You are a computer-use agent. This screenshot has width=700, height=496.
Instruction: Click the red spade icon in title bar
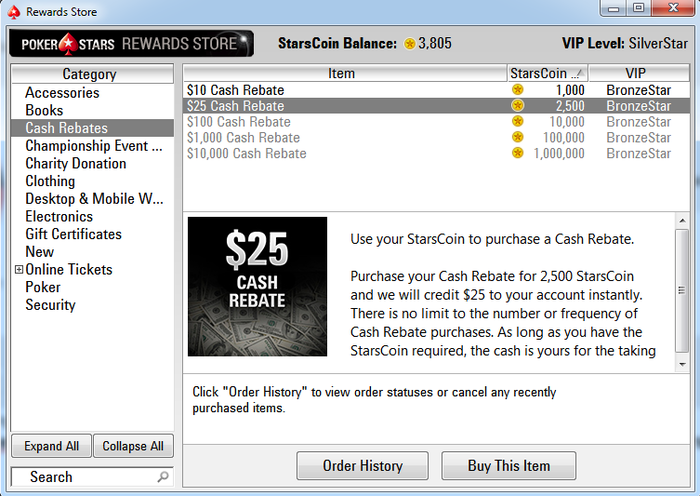tap(14, 12)
